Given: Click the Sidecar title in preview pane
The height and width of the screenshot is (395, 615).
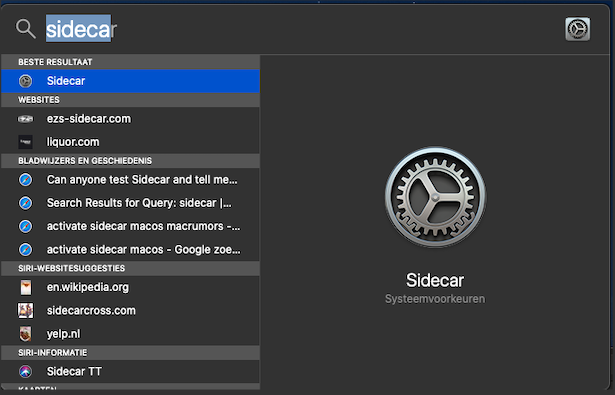Looking at the screenshot, I should pyautogui.click(x=435, y=280).
